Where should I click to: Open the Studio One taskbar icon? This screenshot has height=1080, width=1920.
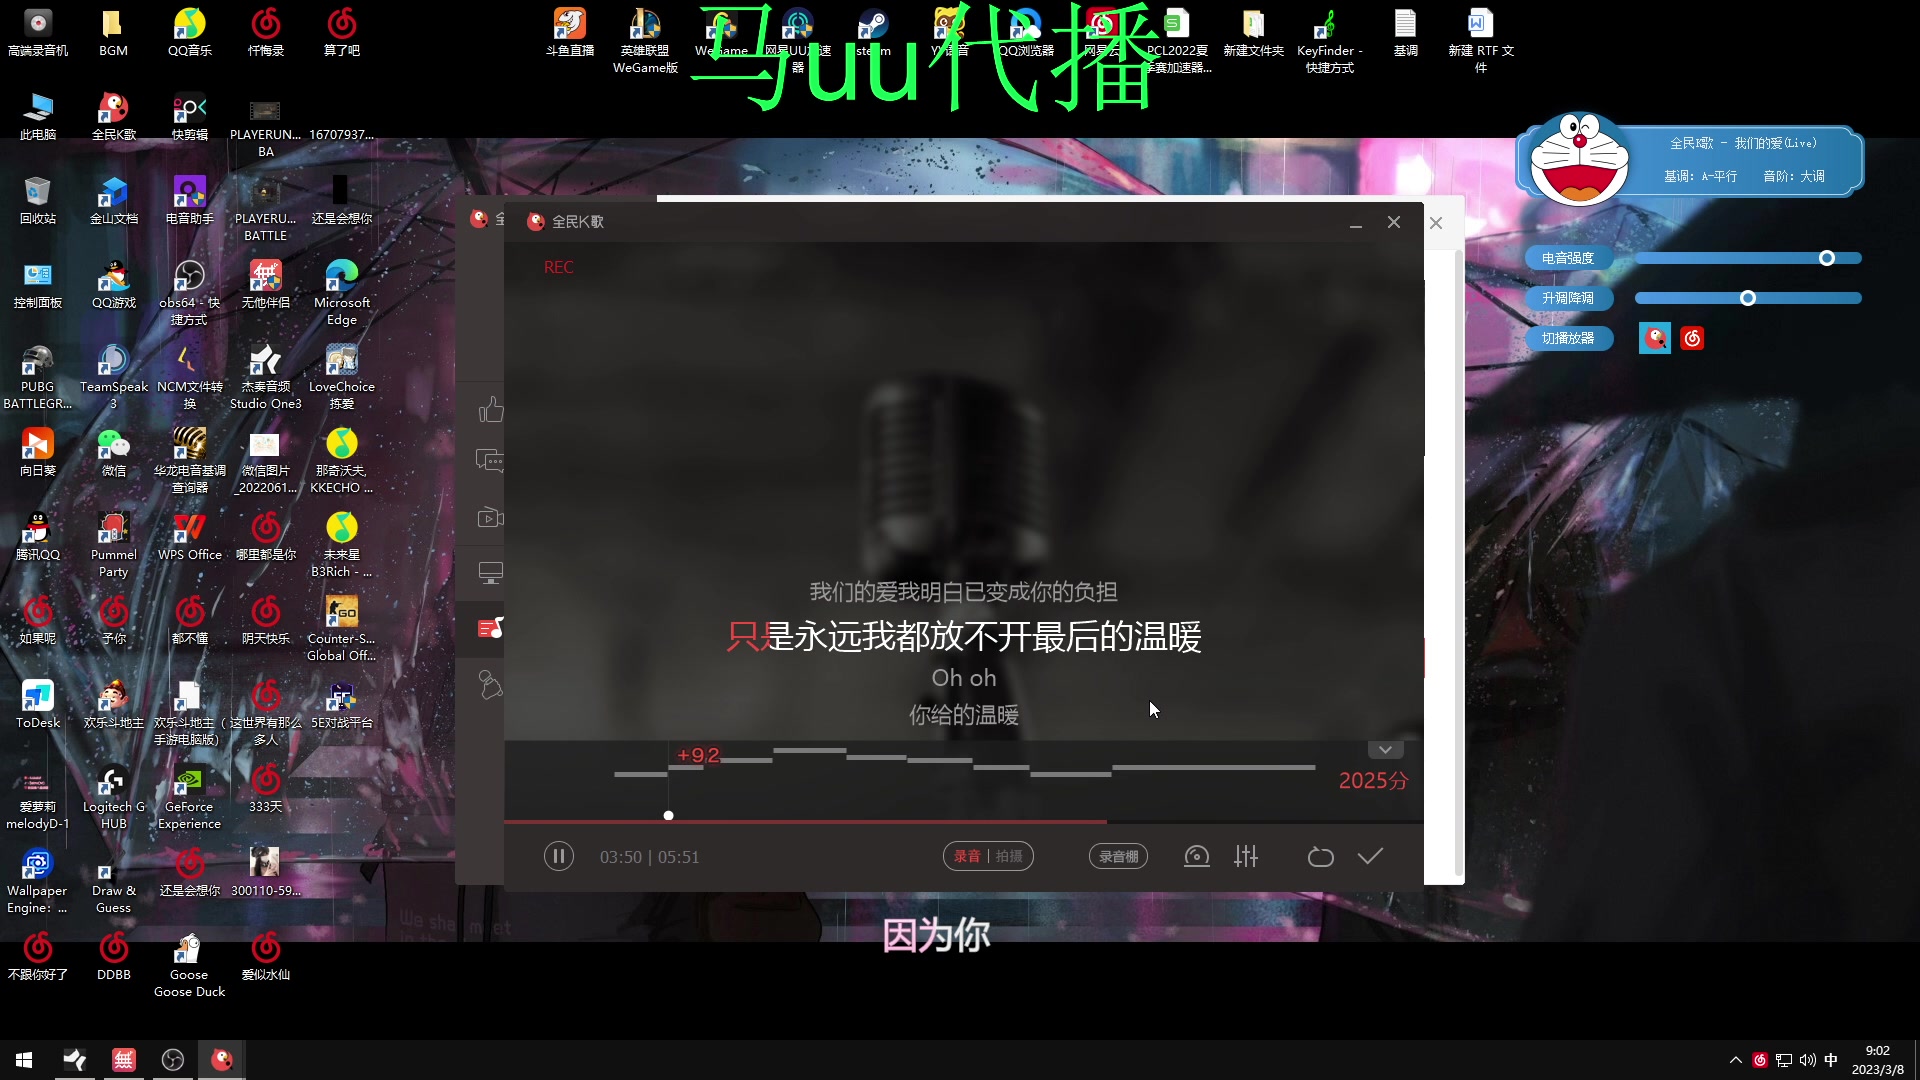[x=75, y=1060]
